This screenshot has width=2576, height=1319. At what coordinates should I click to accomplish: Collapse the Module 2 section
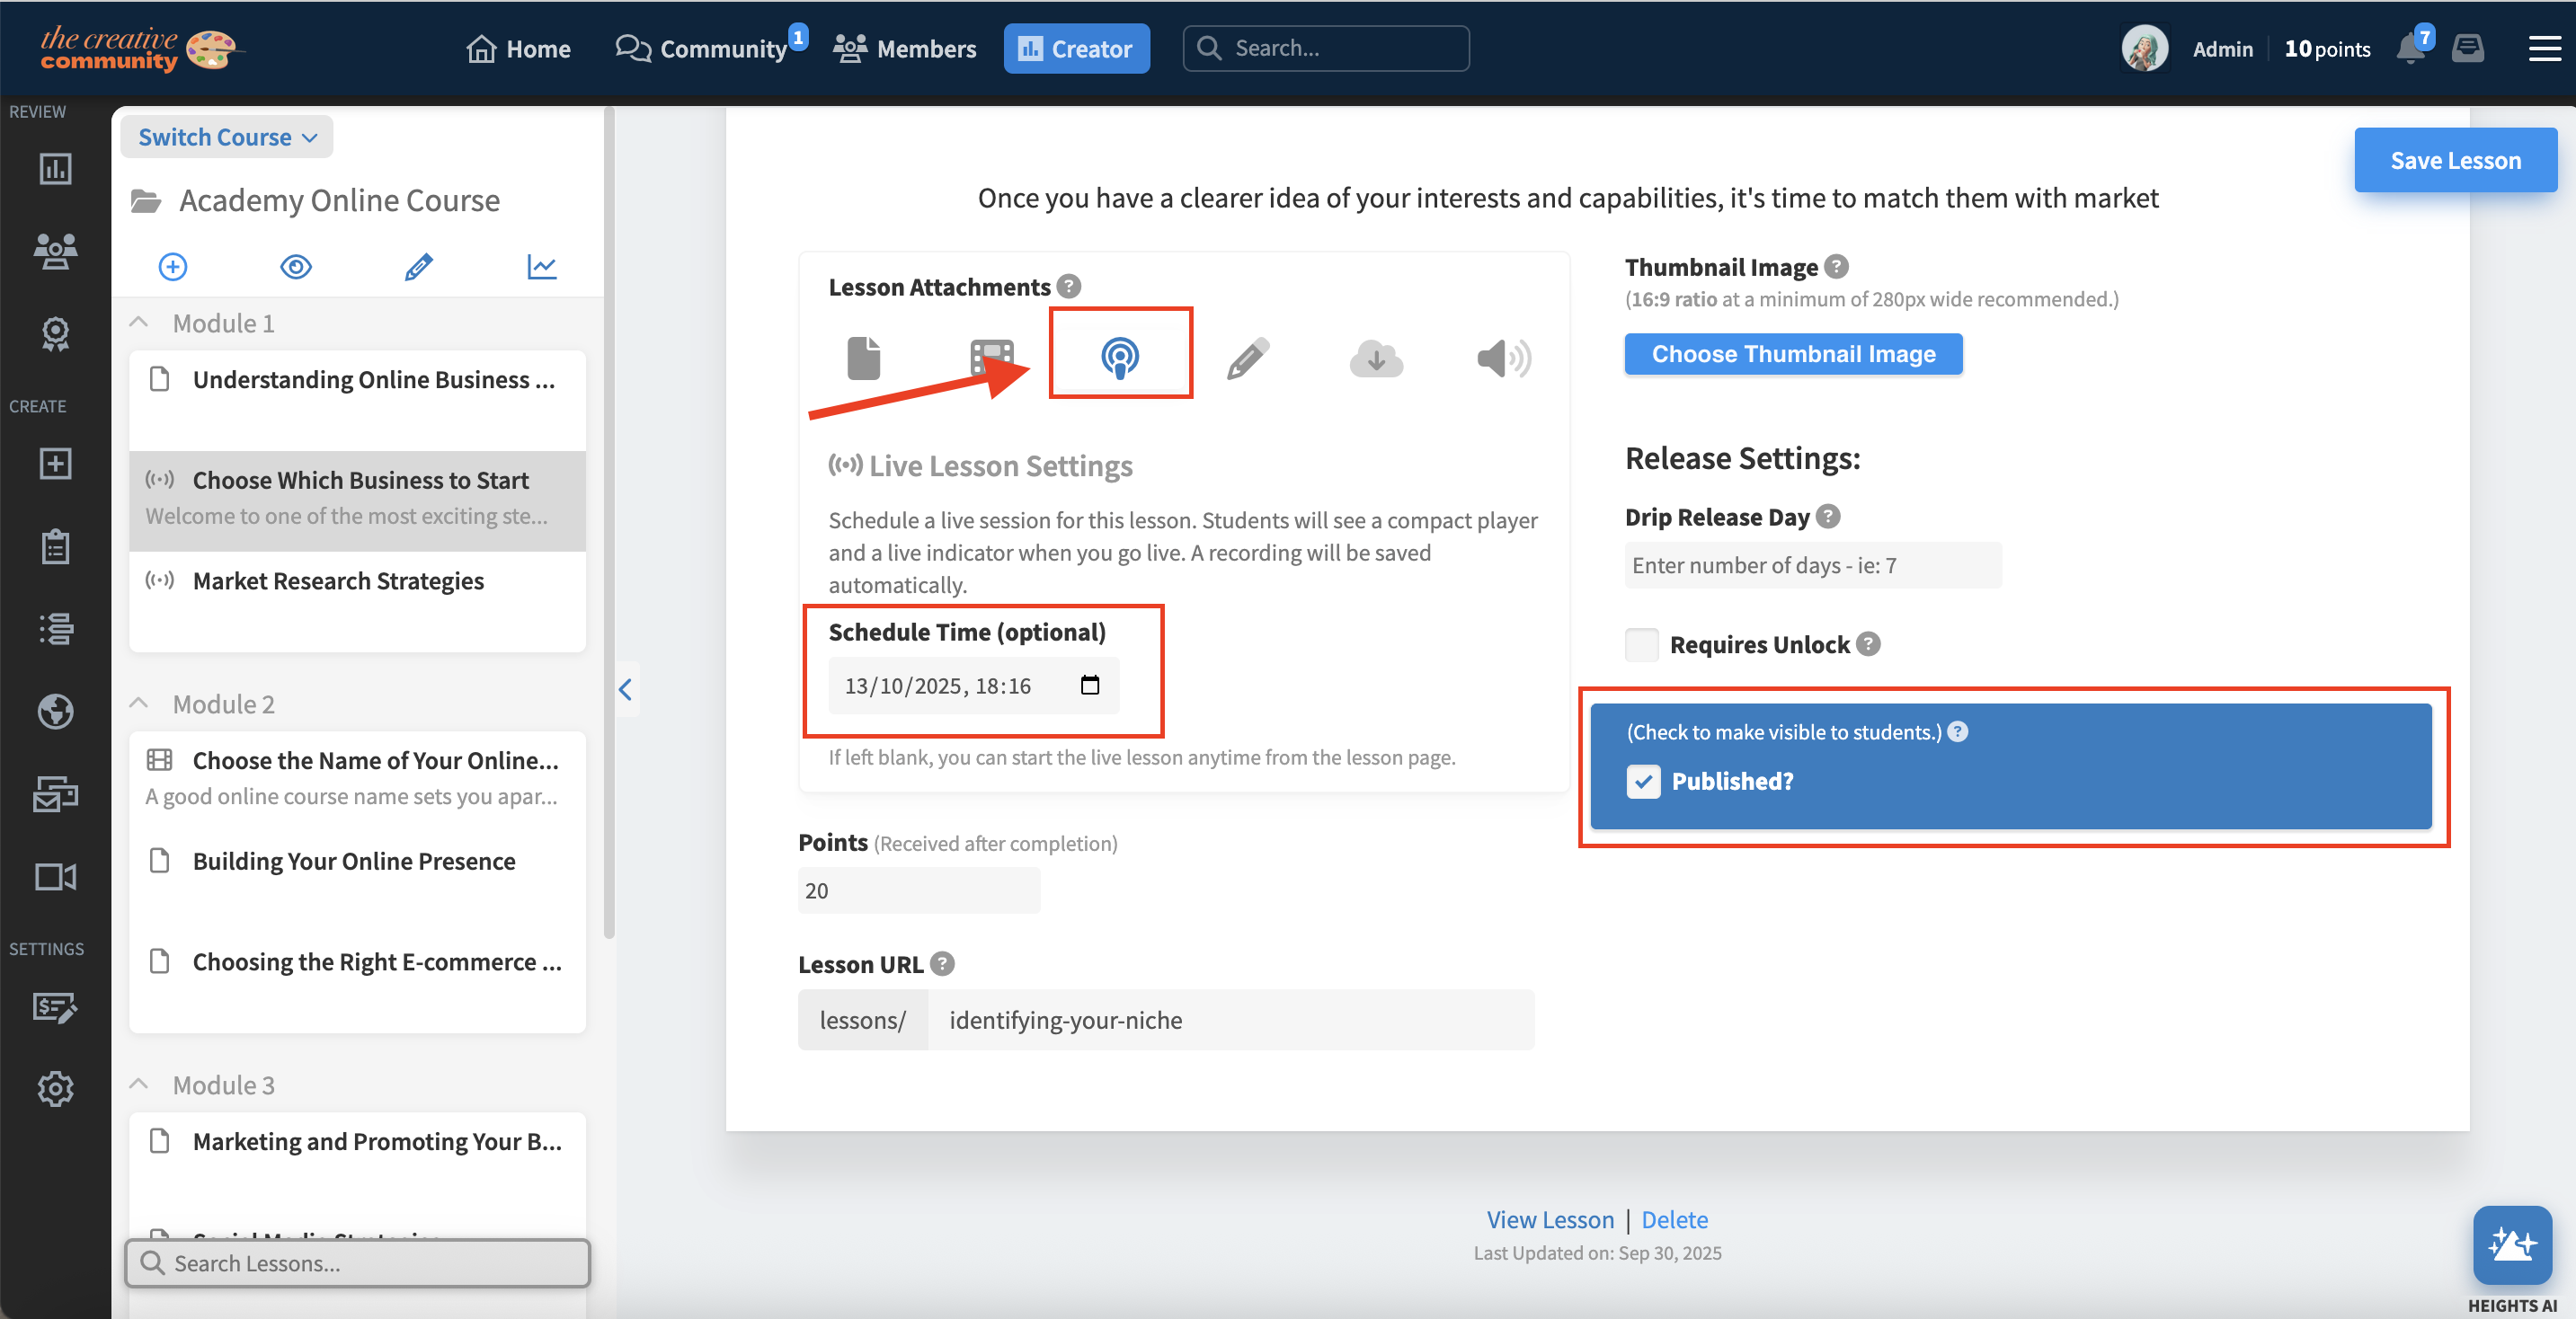(x=139, y=704)
